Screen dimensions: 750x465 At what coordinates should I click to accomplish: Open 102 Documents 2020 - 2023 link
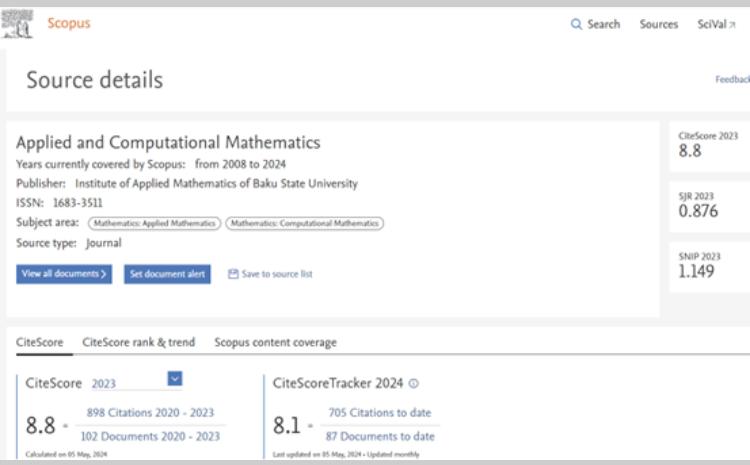pyautogui.click(x=150, y=436)
